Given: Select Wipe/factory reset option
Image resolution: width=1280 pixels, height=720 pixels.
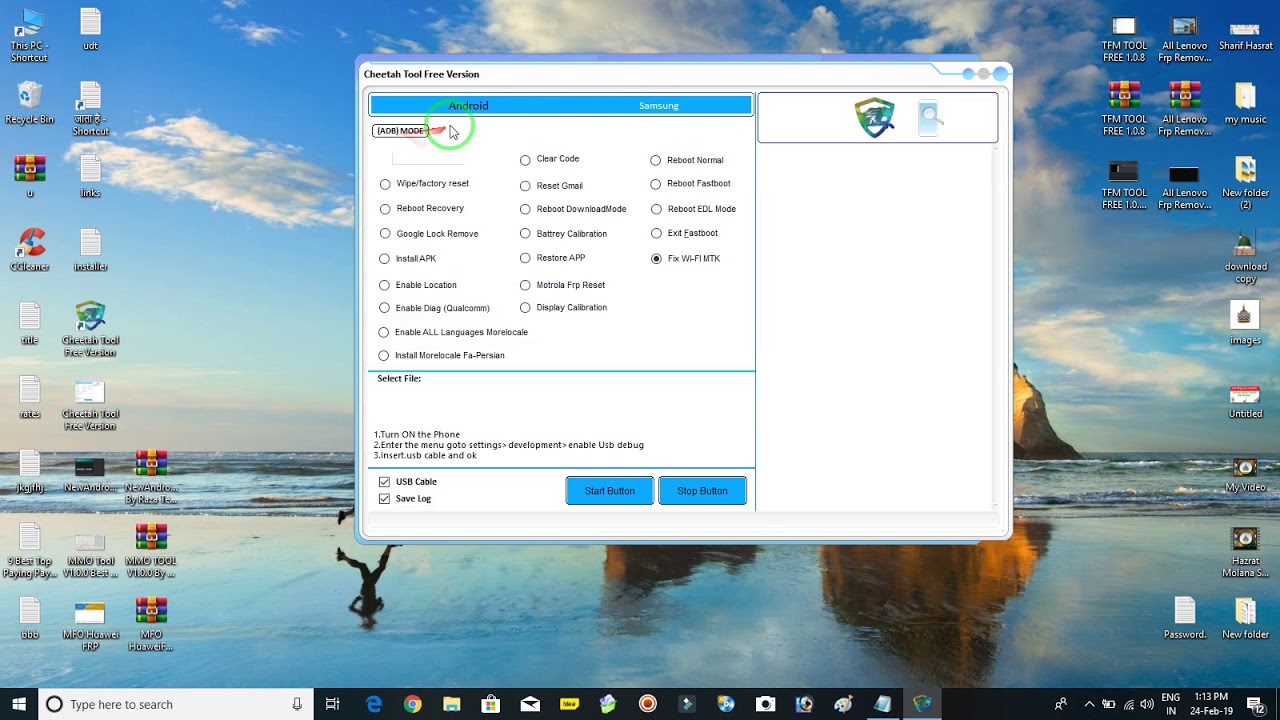Looking at the screenshot, I should pyautogui.click(x=385, y=184).
